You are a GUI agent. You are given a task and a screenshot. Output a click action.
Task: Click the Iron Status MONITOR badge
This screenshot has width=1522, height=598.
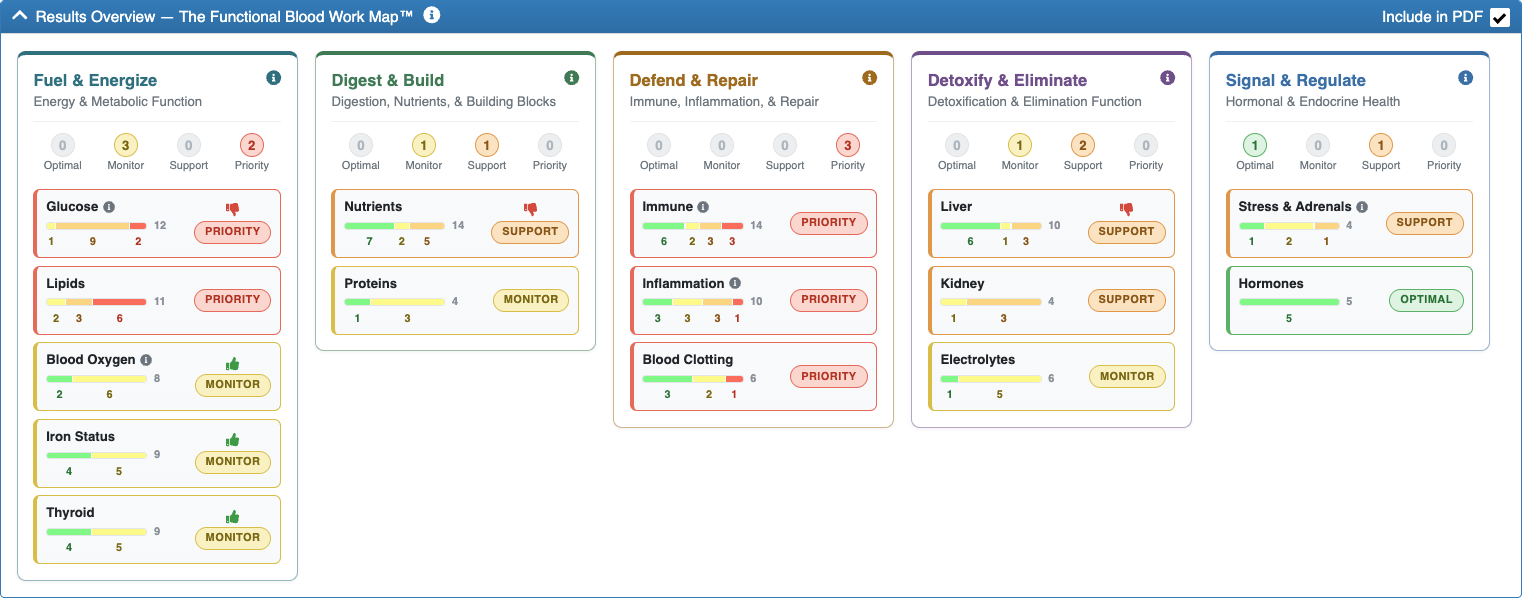point(233,462)
